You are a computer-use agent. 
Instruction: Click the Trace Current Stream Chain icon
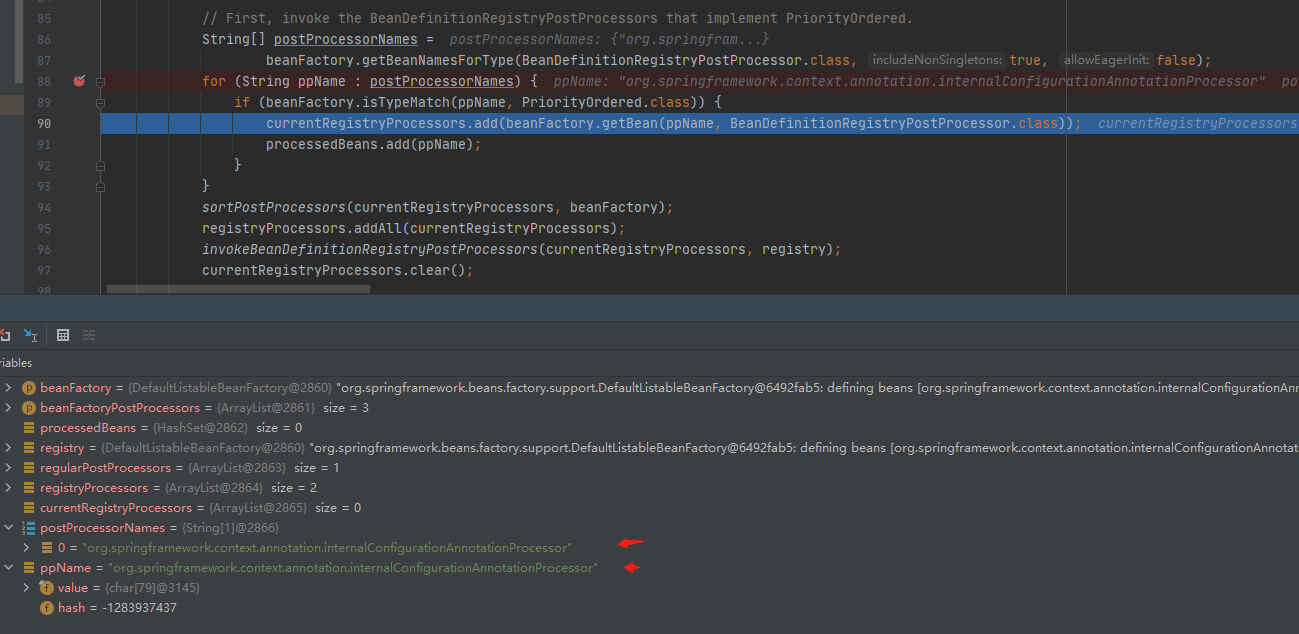point(89,335)
